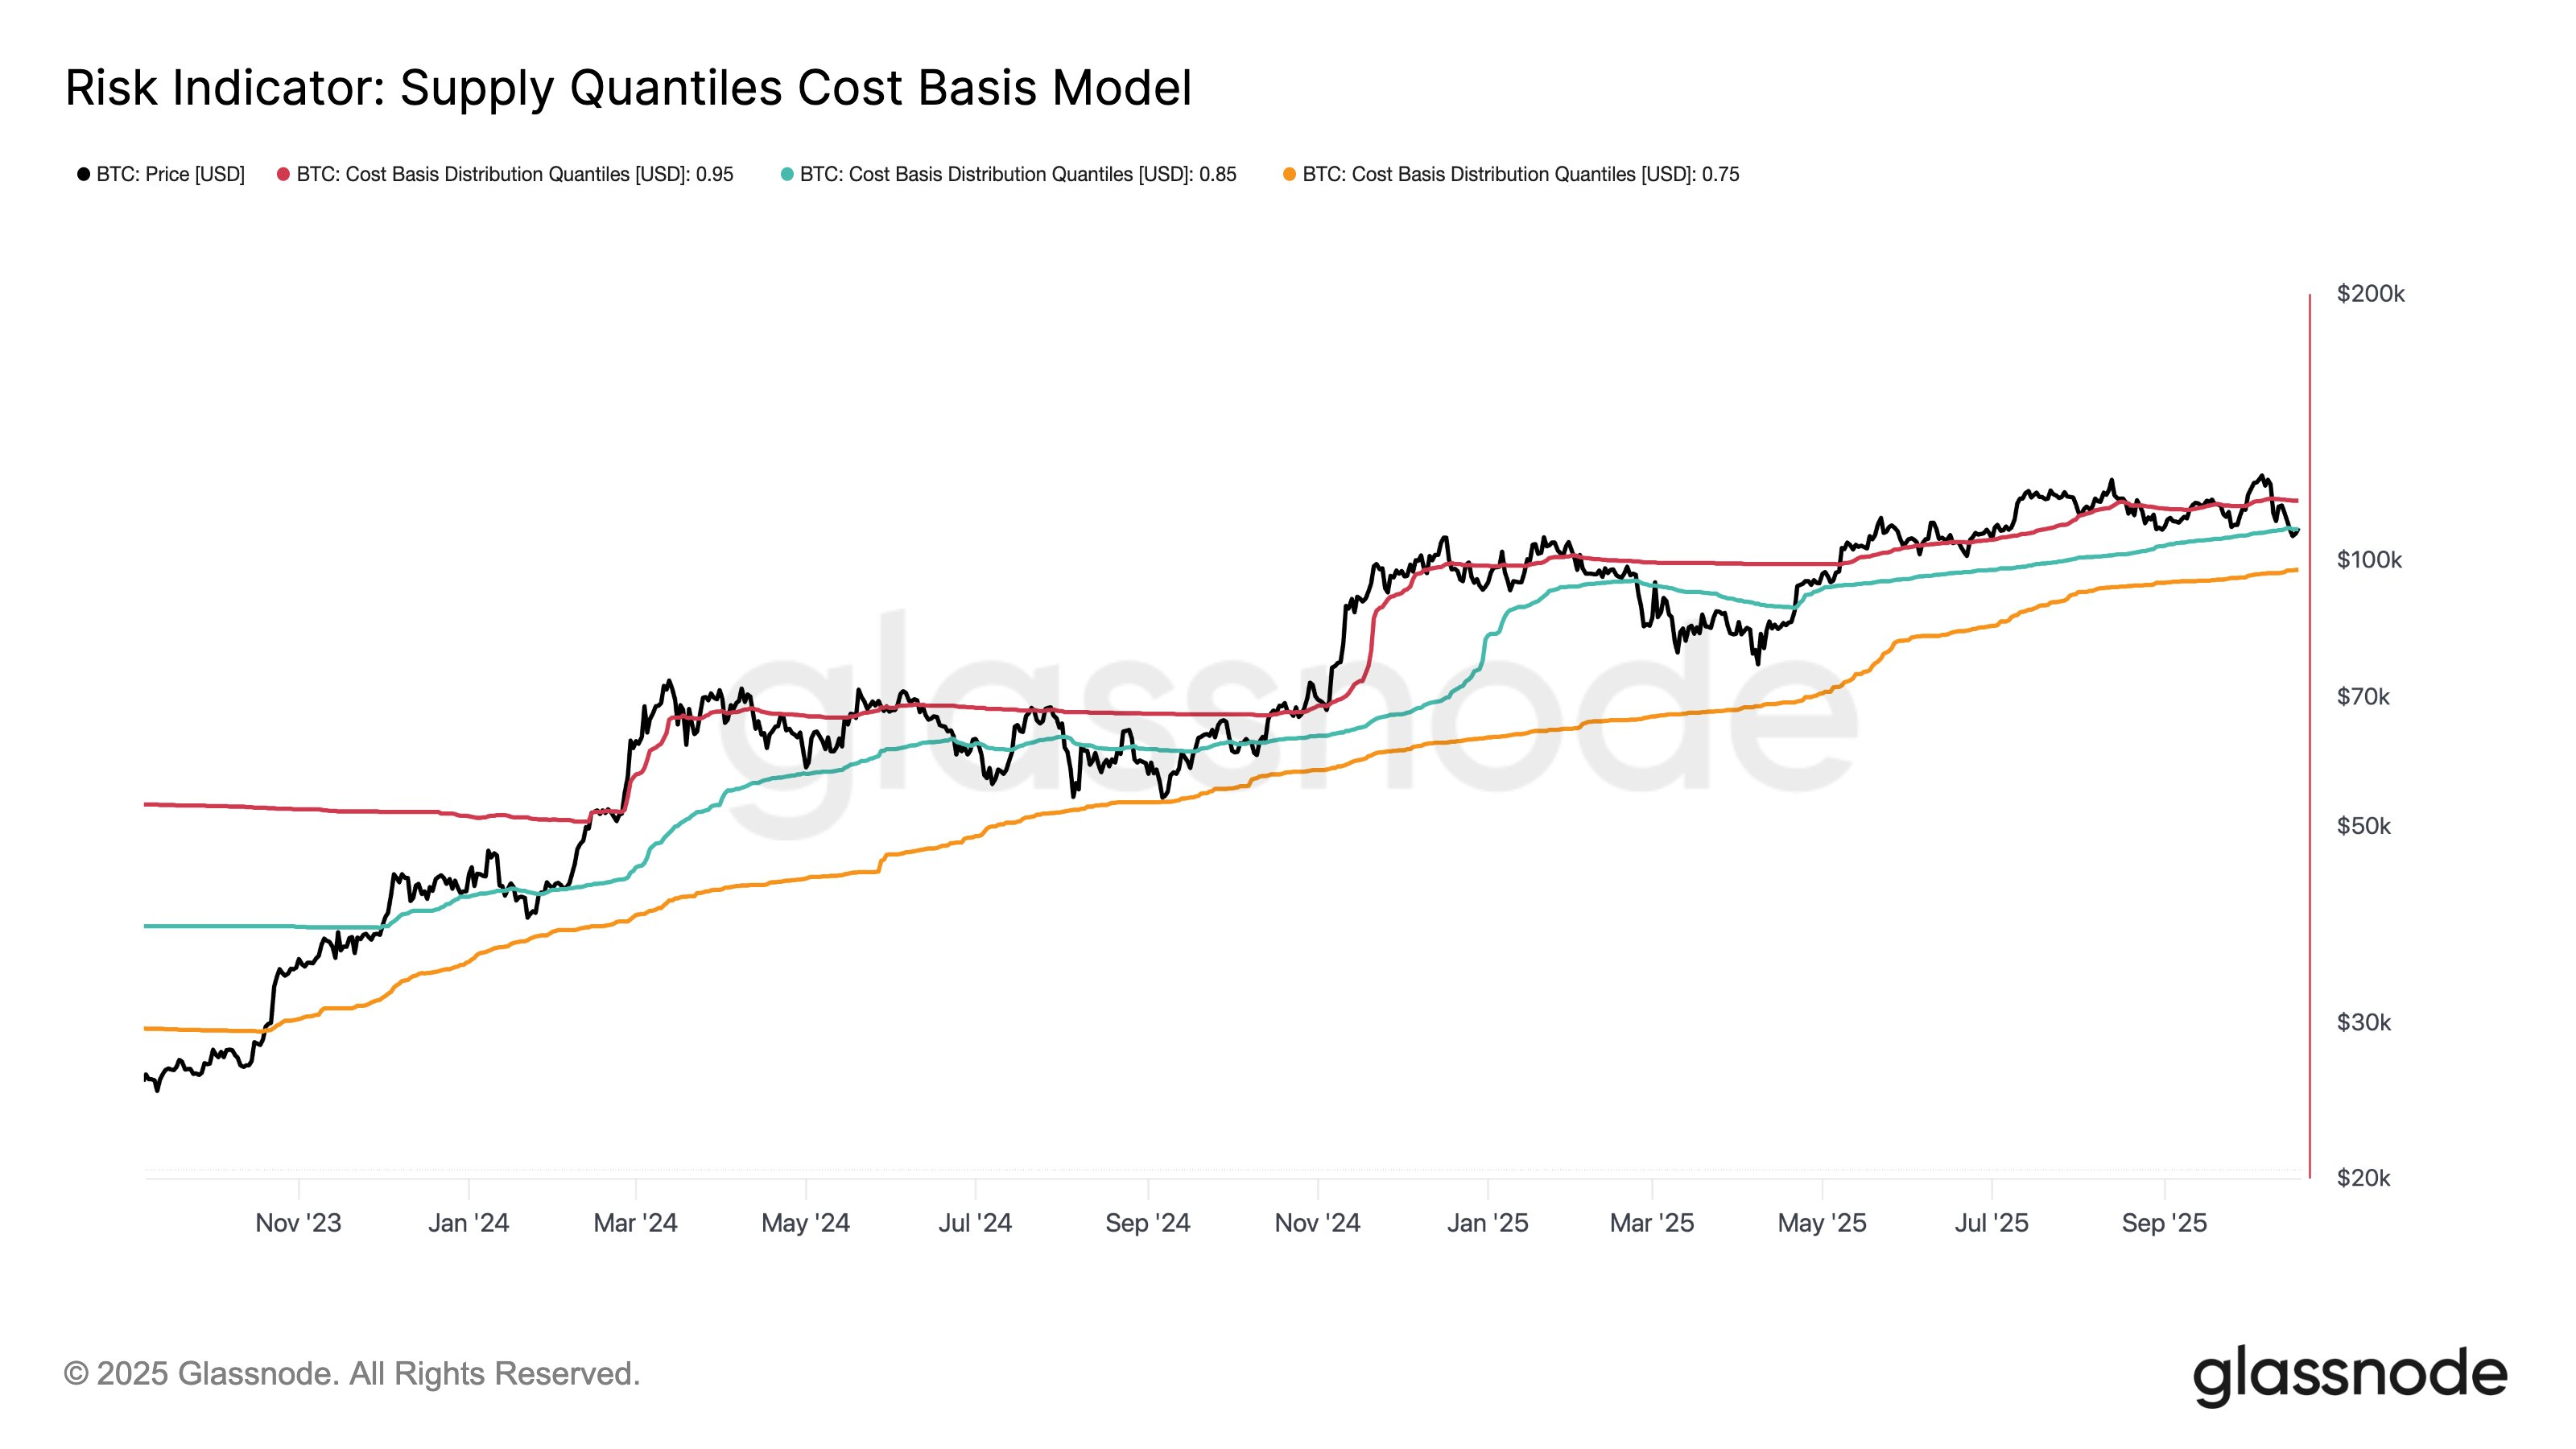Click the orange 0.75 quantile legend dot
Screen dimensions: 2576x1449
(x=1289, y=175)
